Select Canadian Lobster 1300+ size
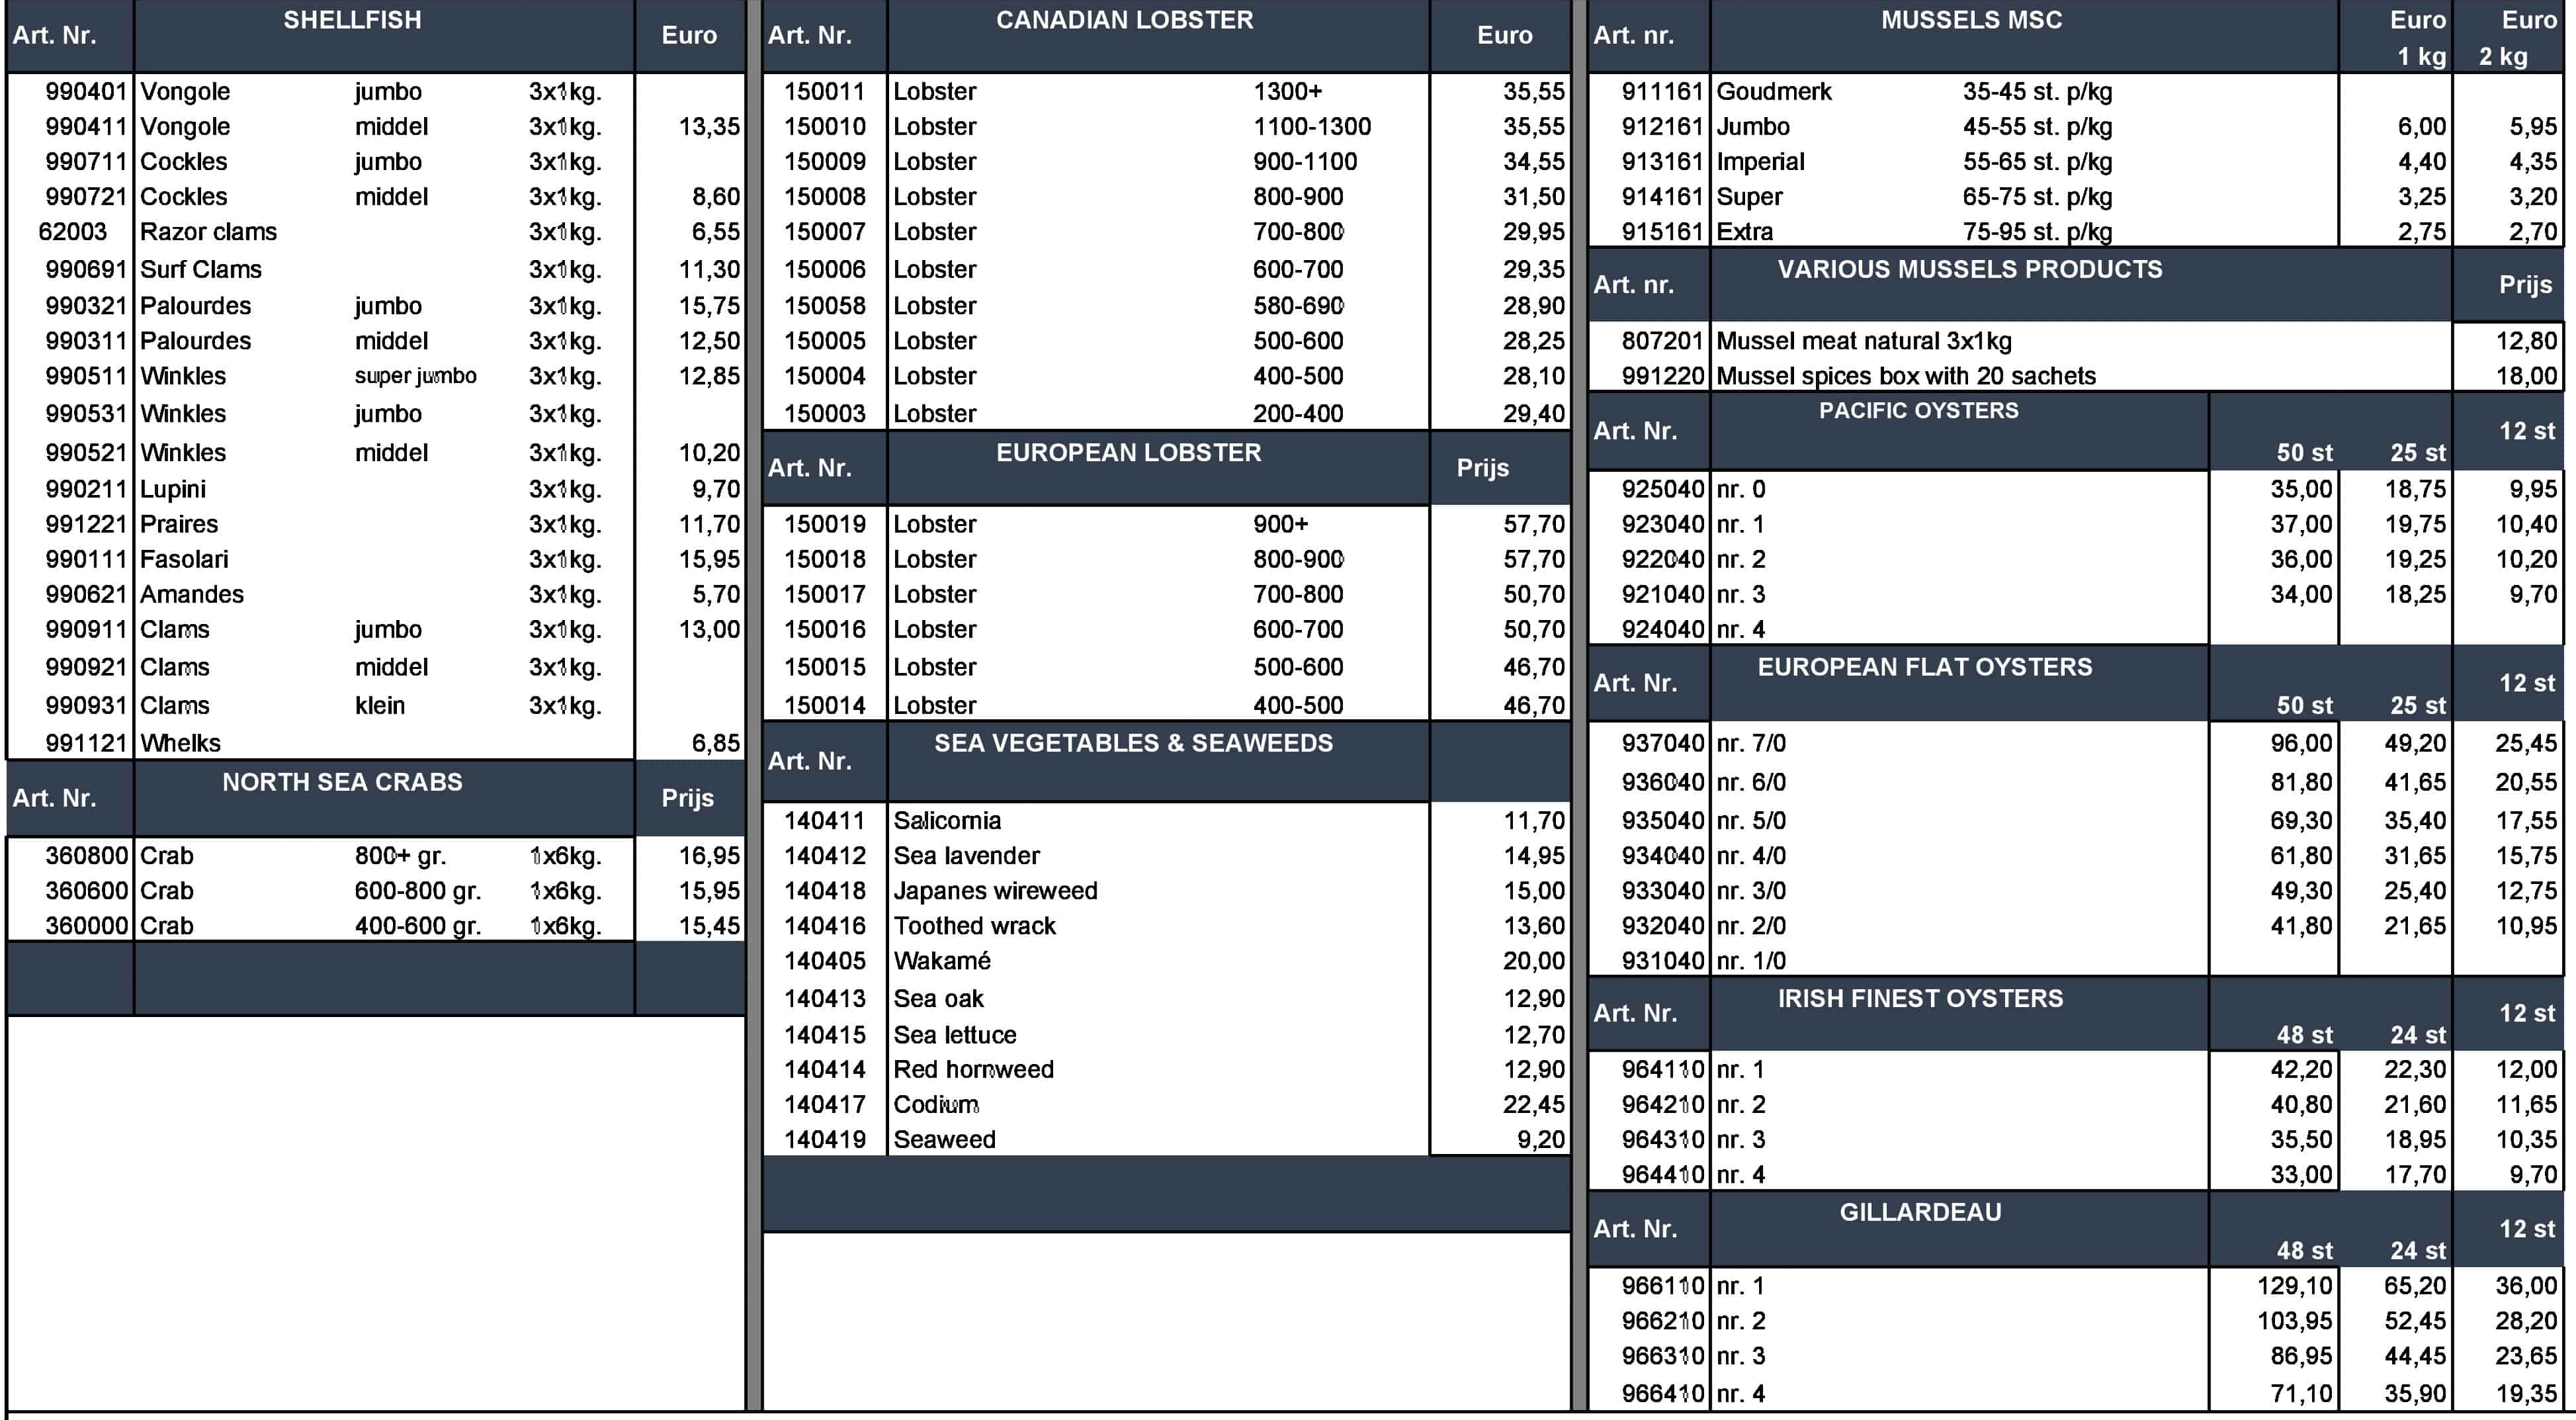The height and width of the screenshot is (1420, 2576). [1287, 92]
